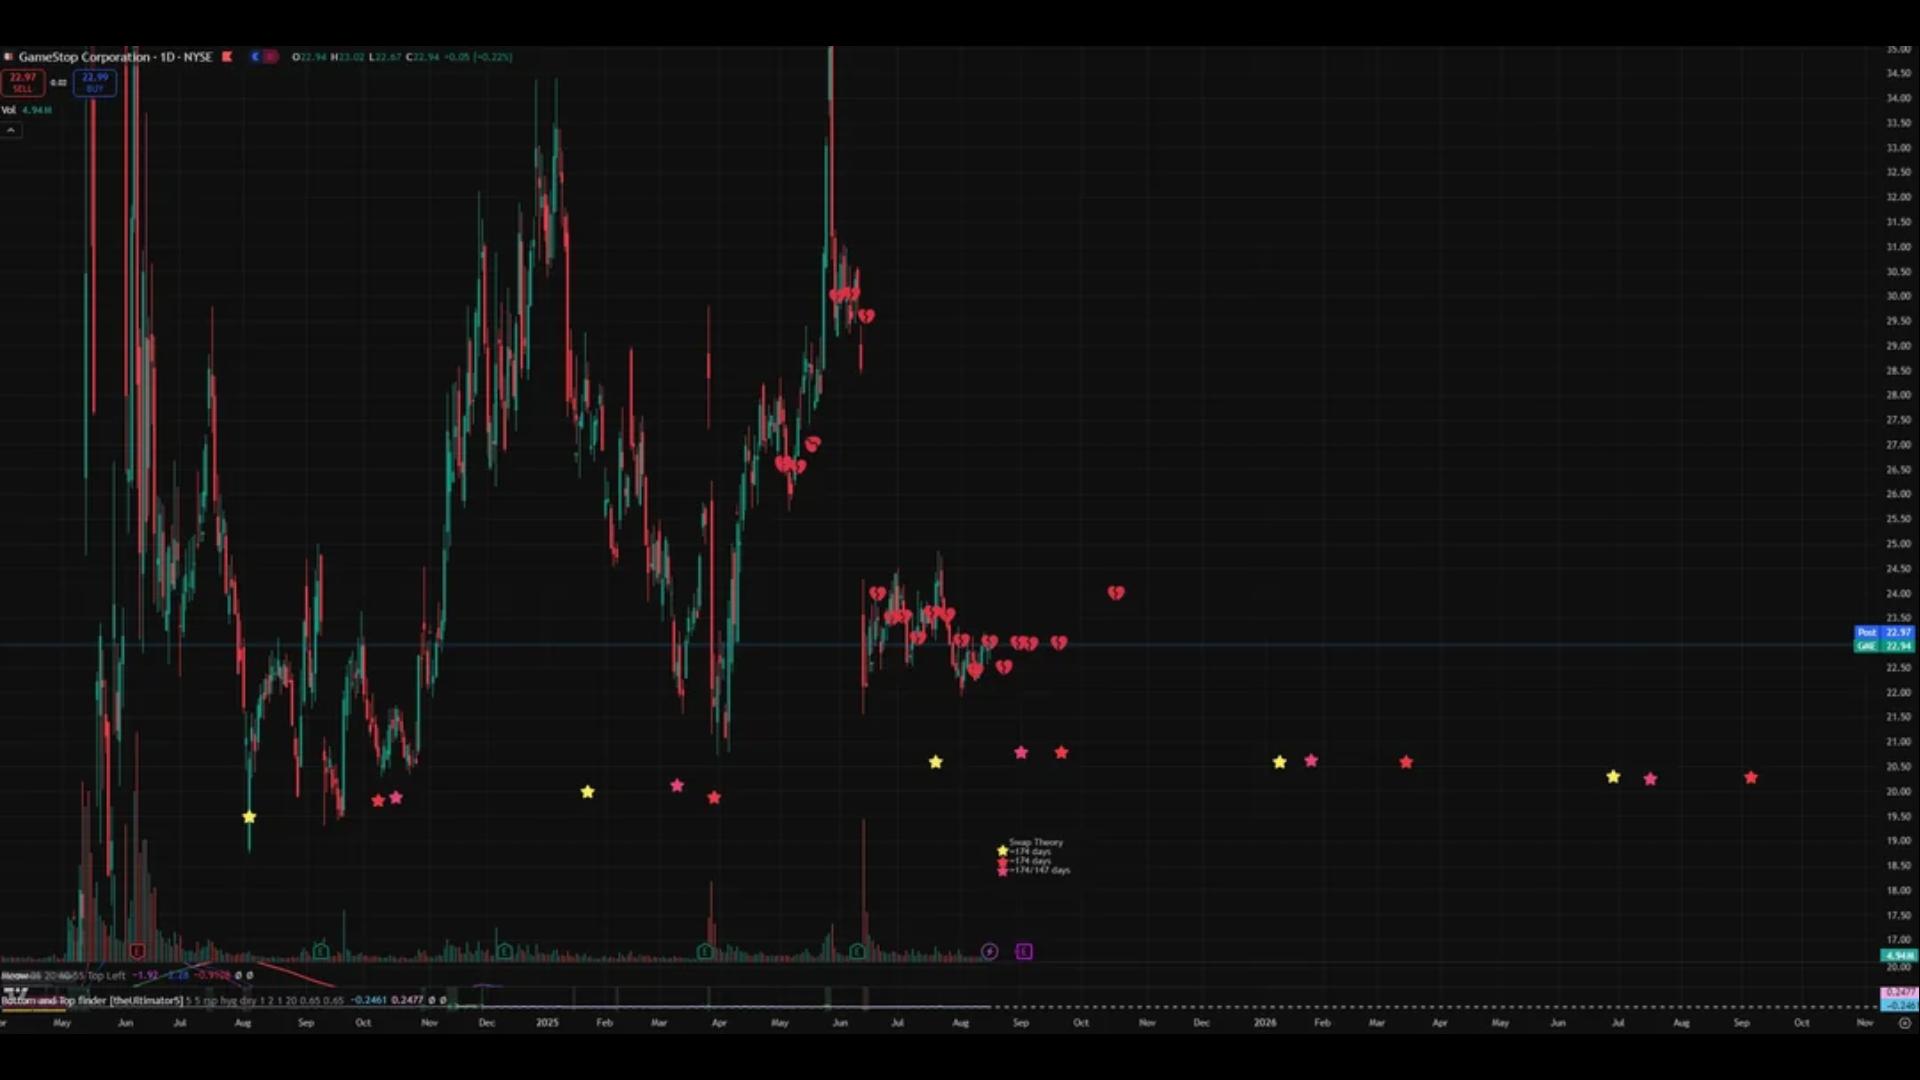This screenshot has height=1080, width=1920.
Task: Click the red earnings marker near May
Action: pos(137,951)
